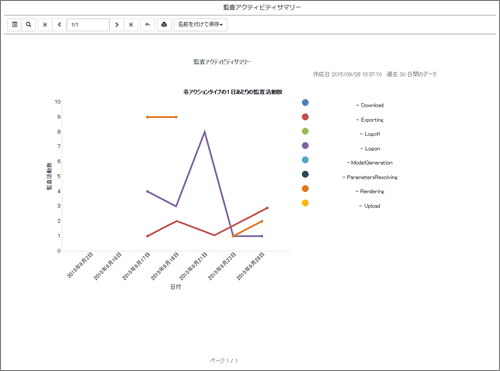Go to the previous page
This screenshot has width=500, height=371.
tap(59, 25)
